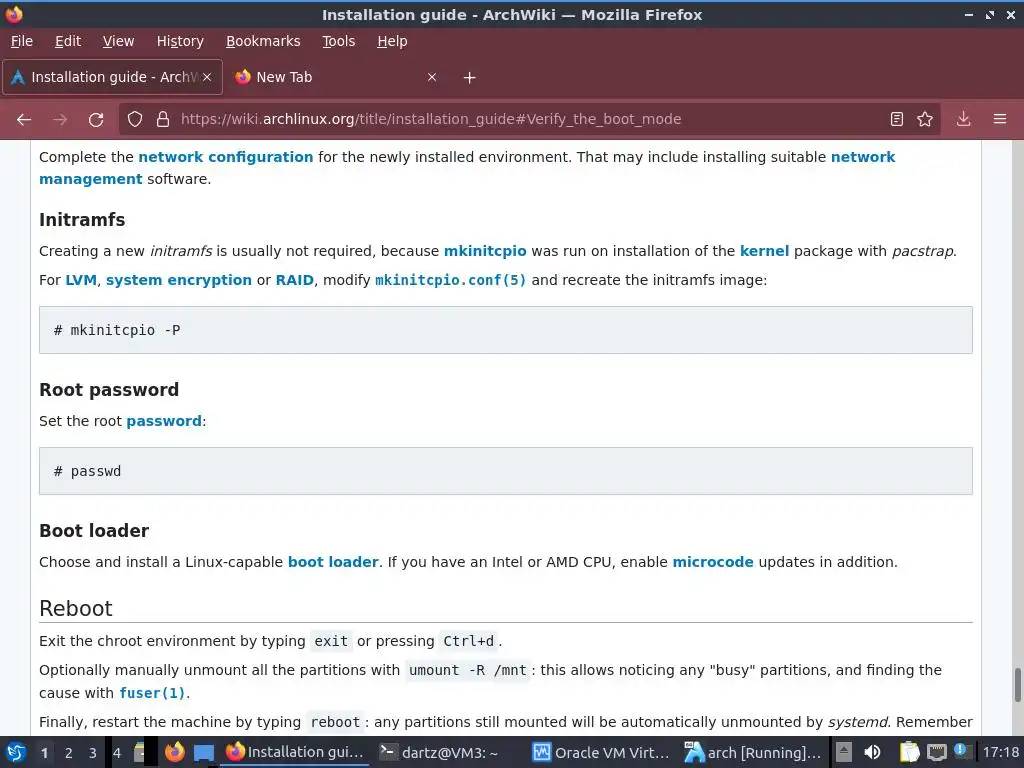1024x768 pixels.
Task: Click the Reboot section heading
Action: click(x=76, y=609)
